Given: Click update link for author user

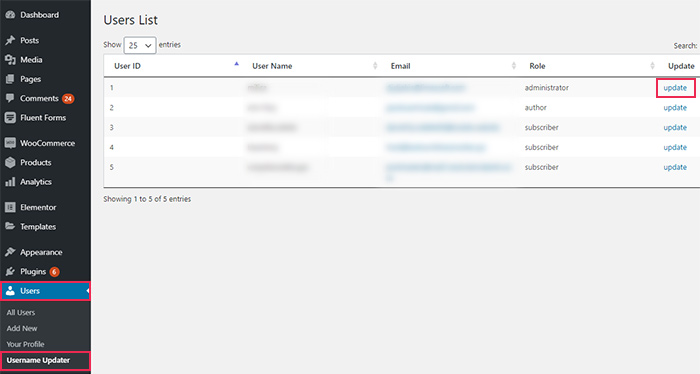Looking at the screenshot, I should pyautogui.click(x=675, y=108).
